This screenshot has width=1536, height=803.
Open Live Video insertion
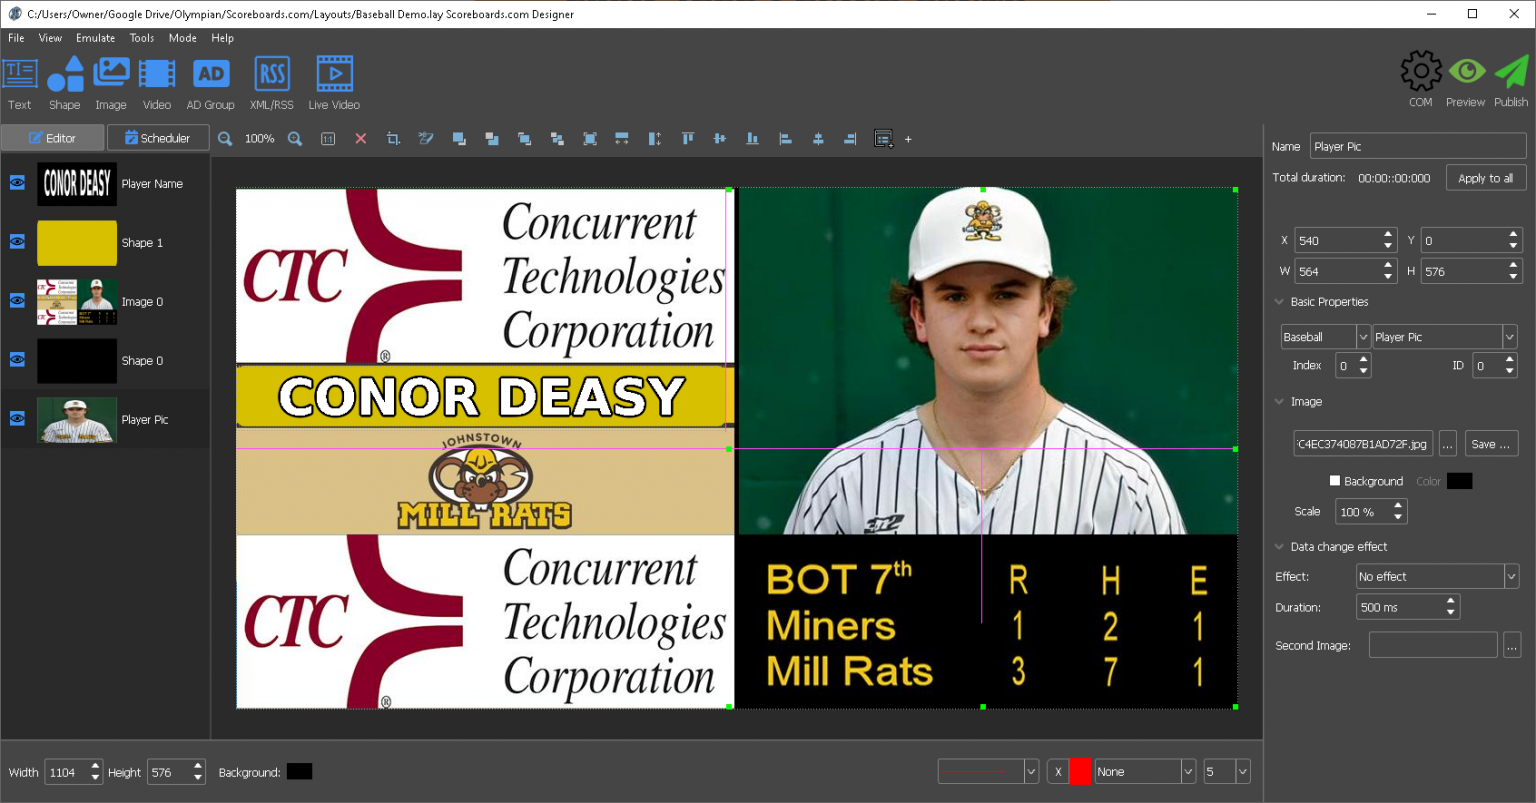click(333, 80)
